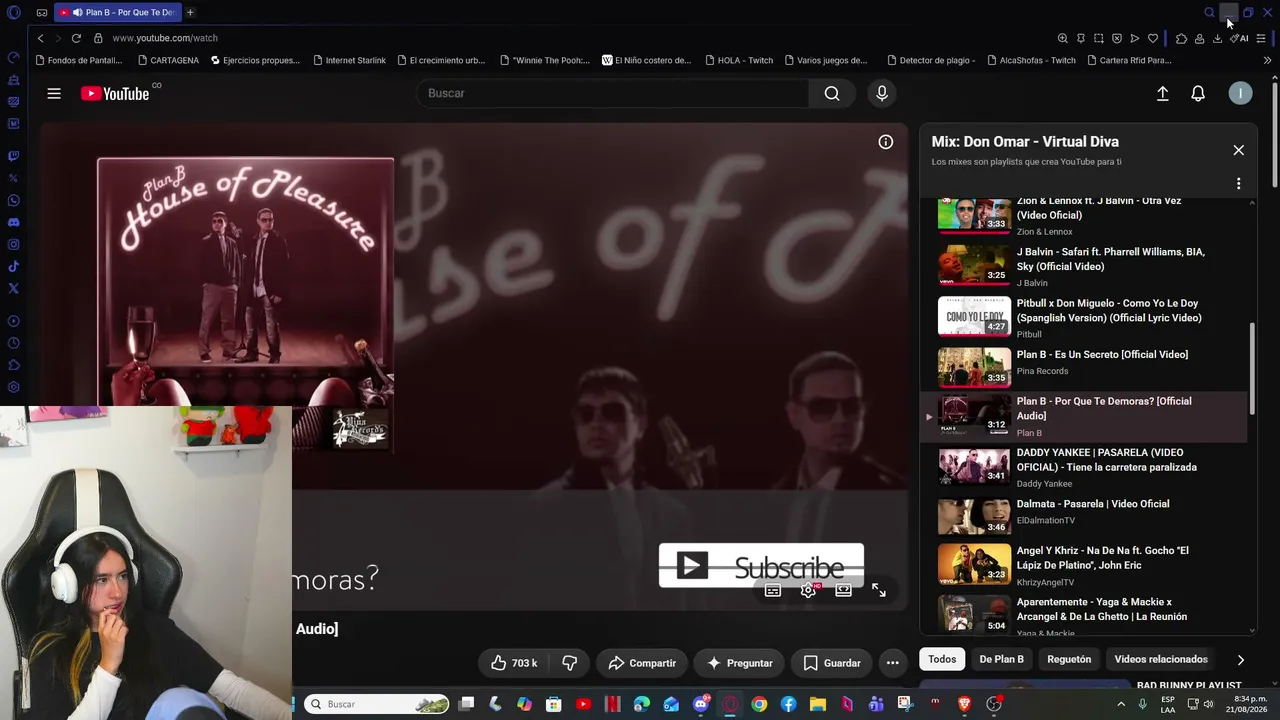Go to the YouTube home logo
The image size is (1280, 720).
point(115,93)
